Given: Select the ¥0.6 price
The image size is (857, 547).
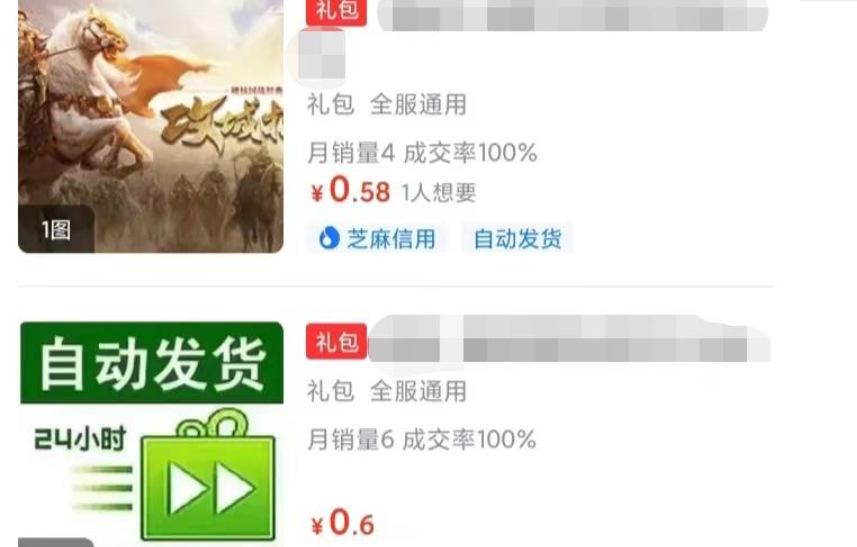Looking at the screenshot, I should coord(343,522).
